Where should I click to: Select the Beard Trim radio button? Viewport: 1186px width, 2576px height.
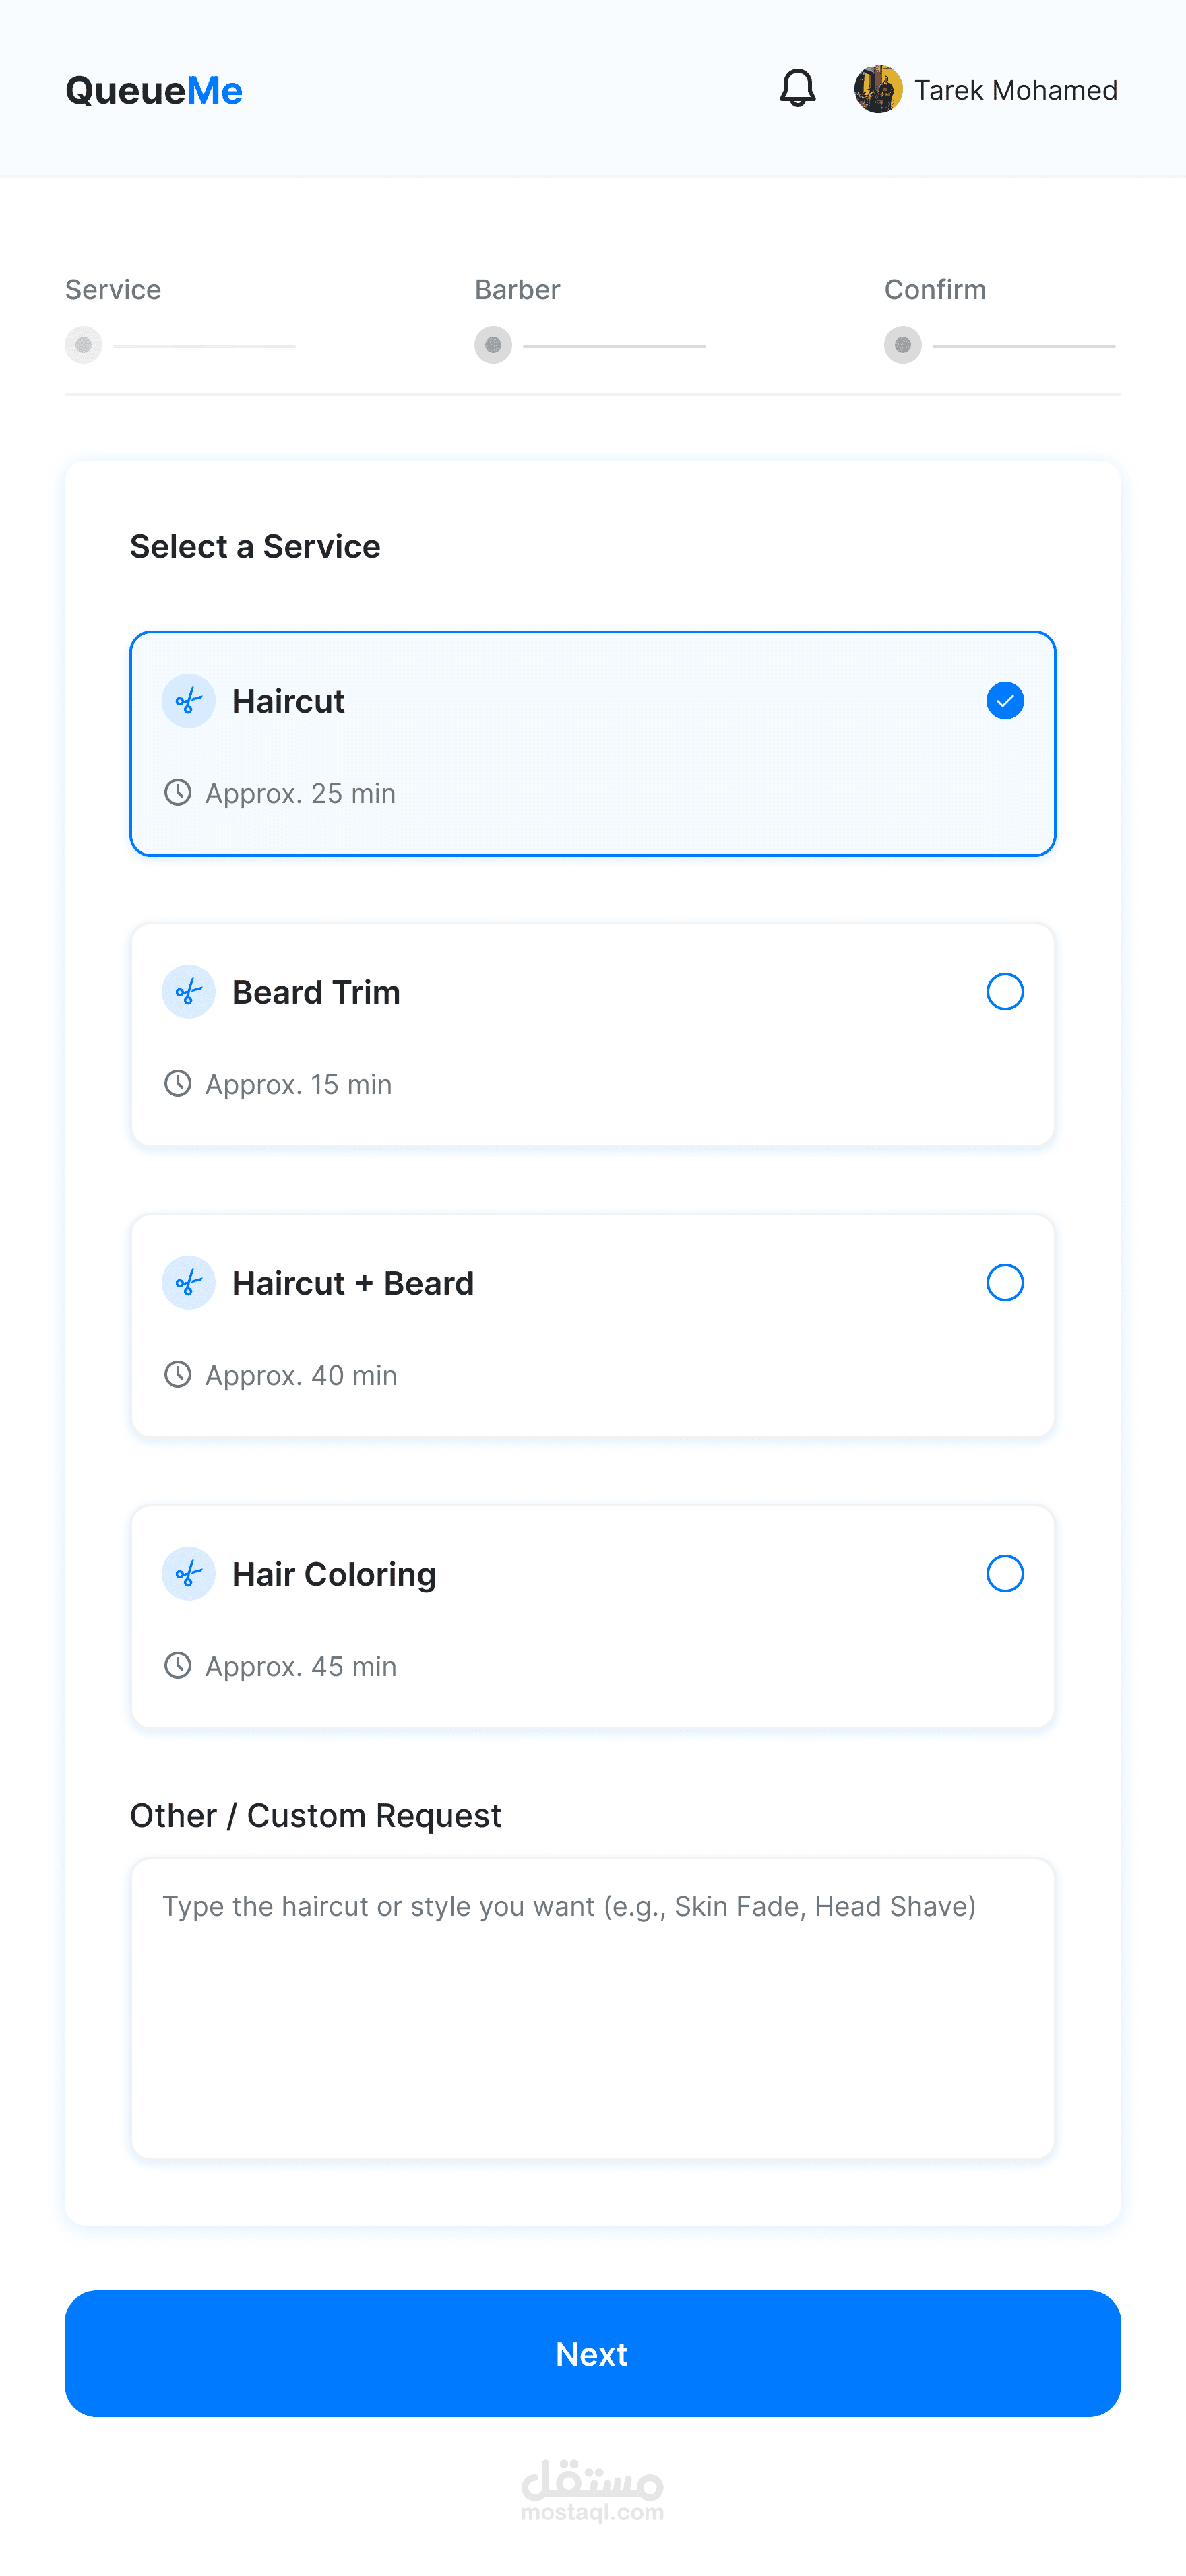click(1004, 992)
